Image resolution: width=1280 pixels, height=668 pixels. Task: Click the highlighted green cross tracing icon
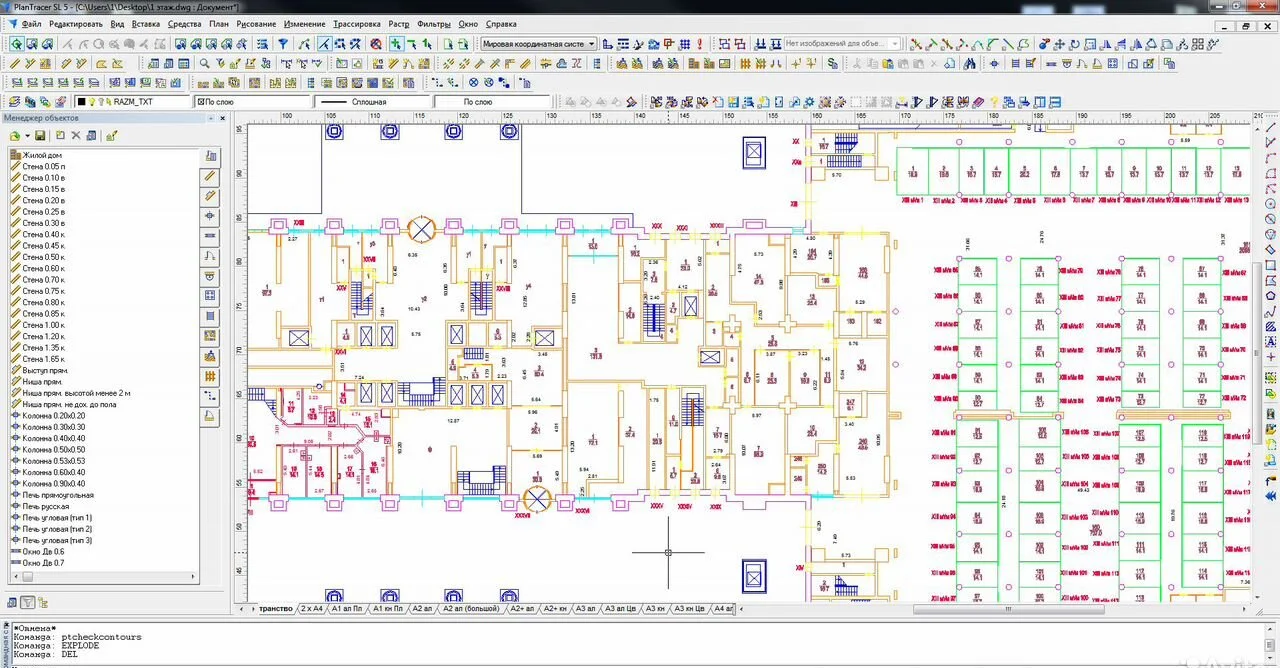point(396,44)
